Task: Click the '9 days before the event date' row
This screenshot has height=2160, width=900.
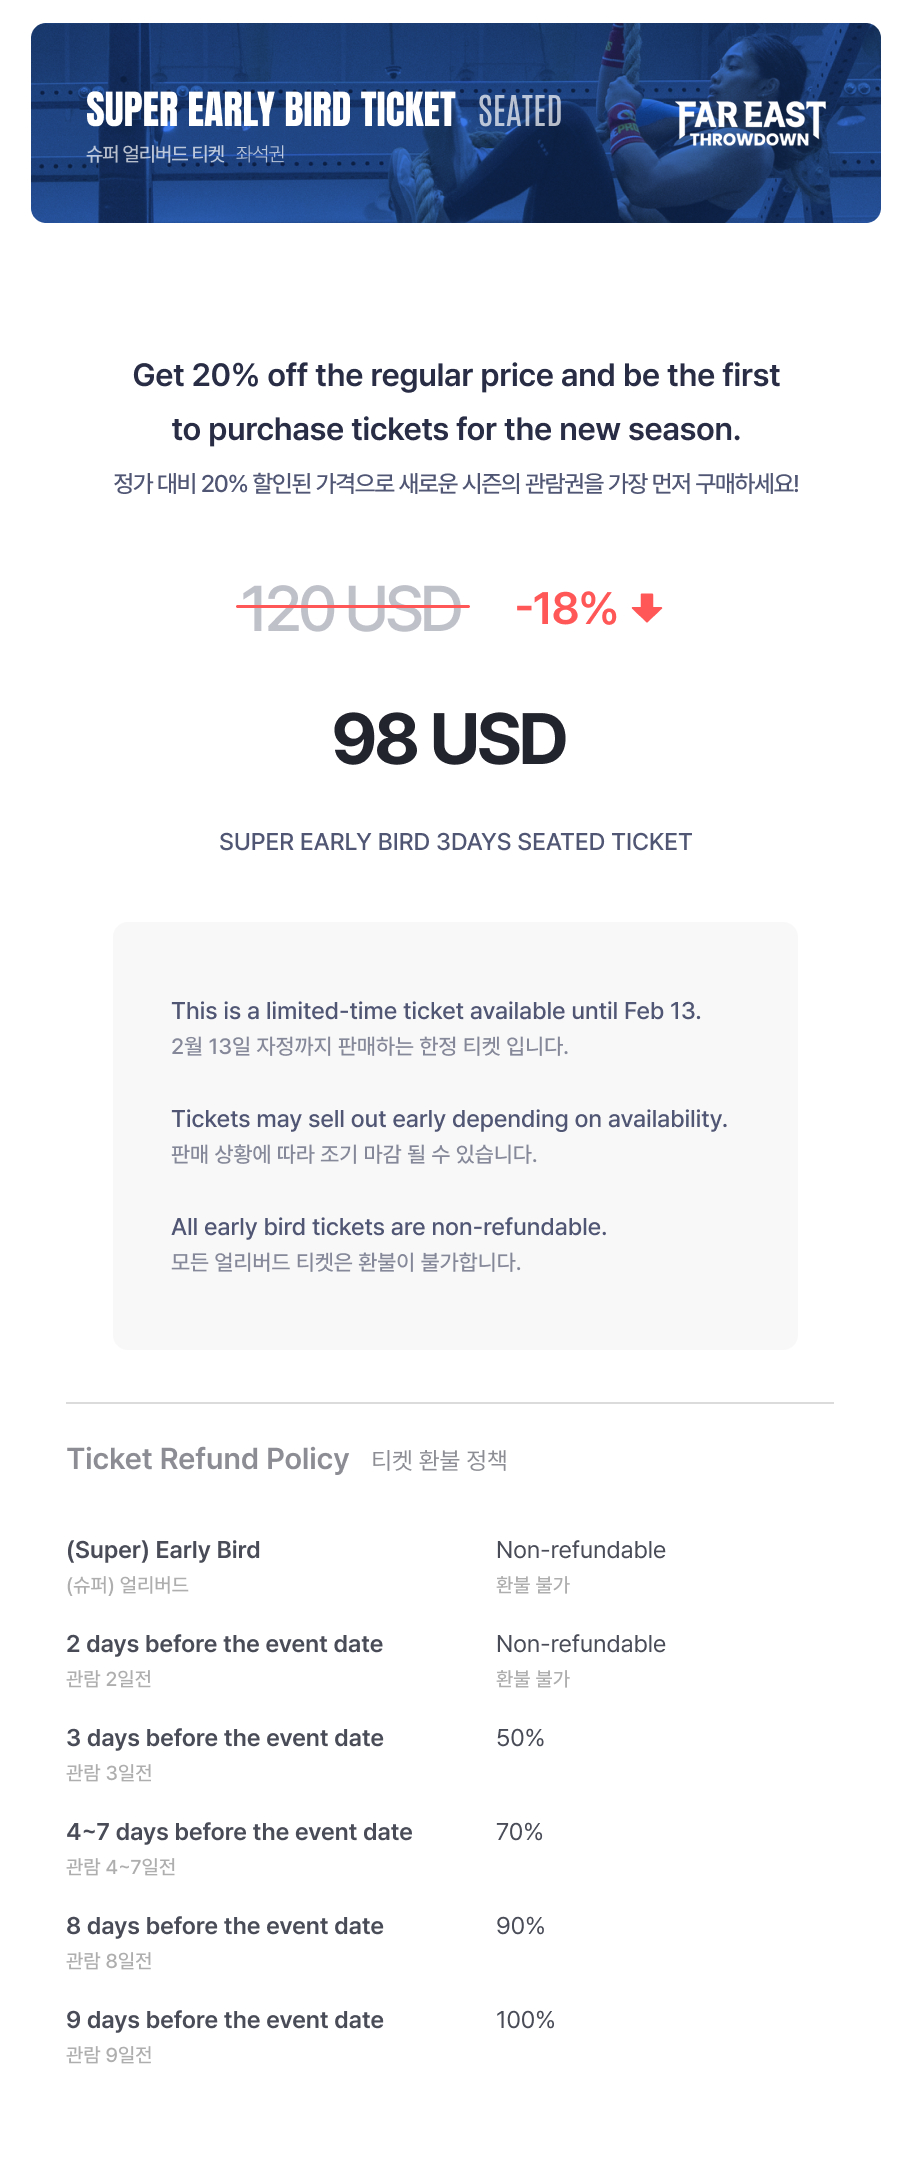Action: [x=225, y=2020]
